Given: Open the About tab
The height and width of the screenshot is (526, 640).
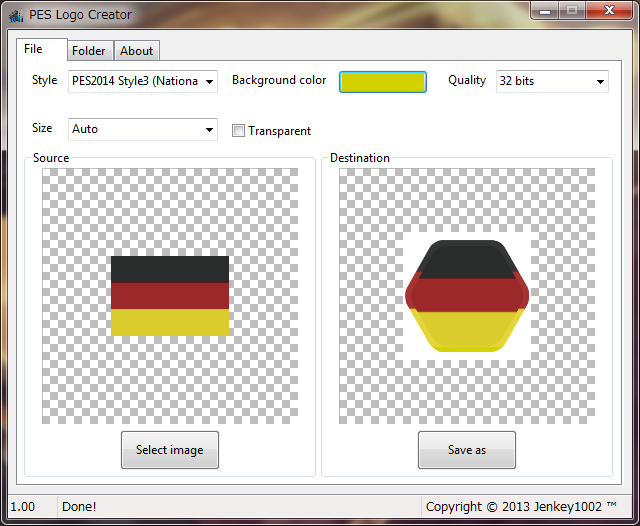Looking at the screenshot, I should click(x=137, y=51).
